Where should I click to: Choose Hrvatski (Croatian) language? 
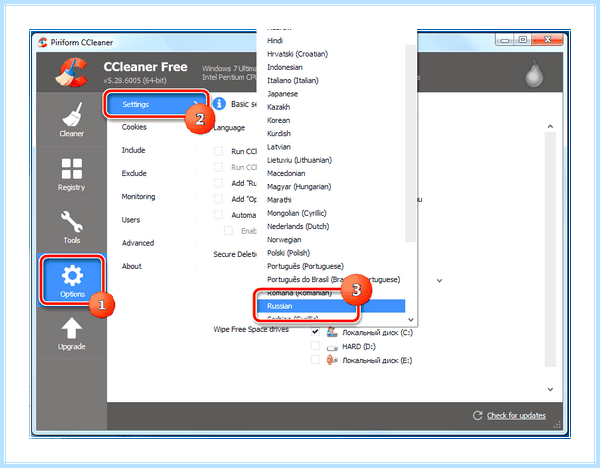click(297, 54)
